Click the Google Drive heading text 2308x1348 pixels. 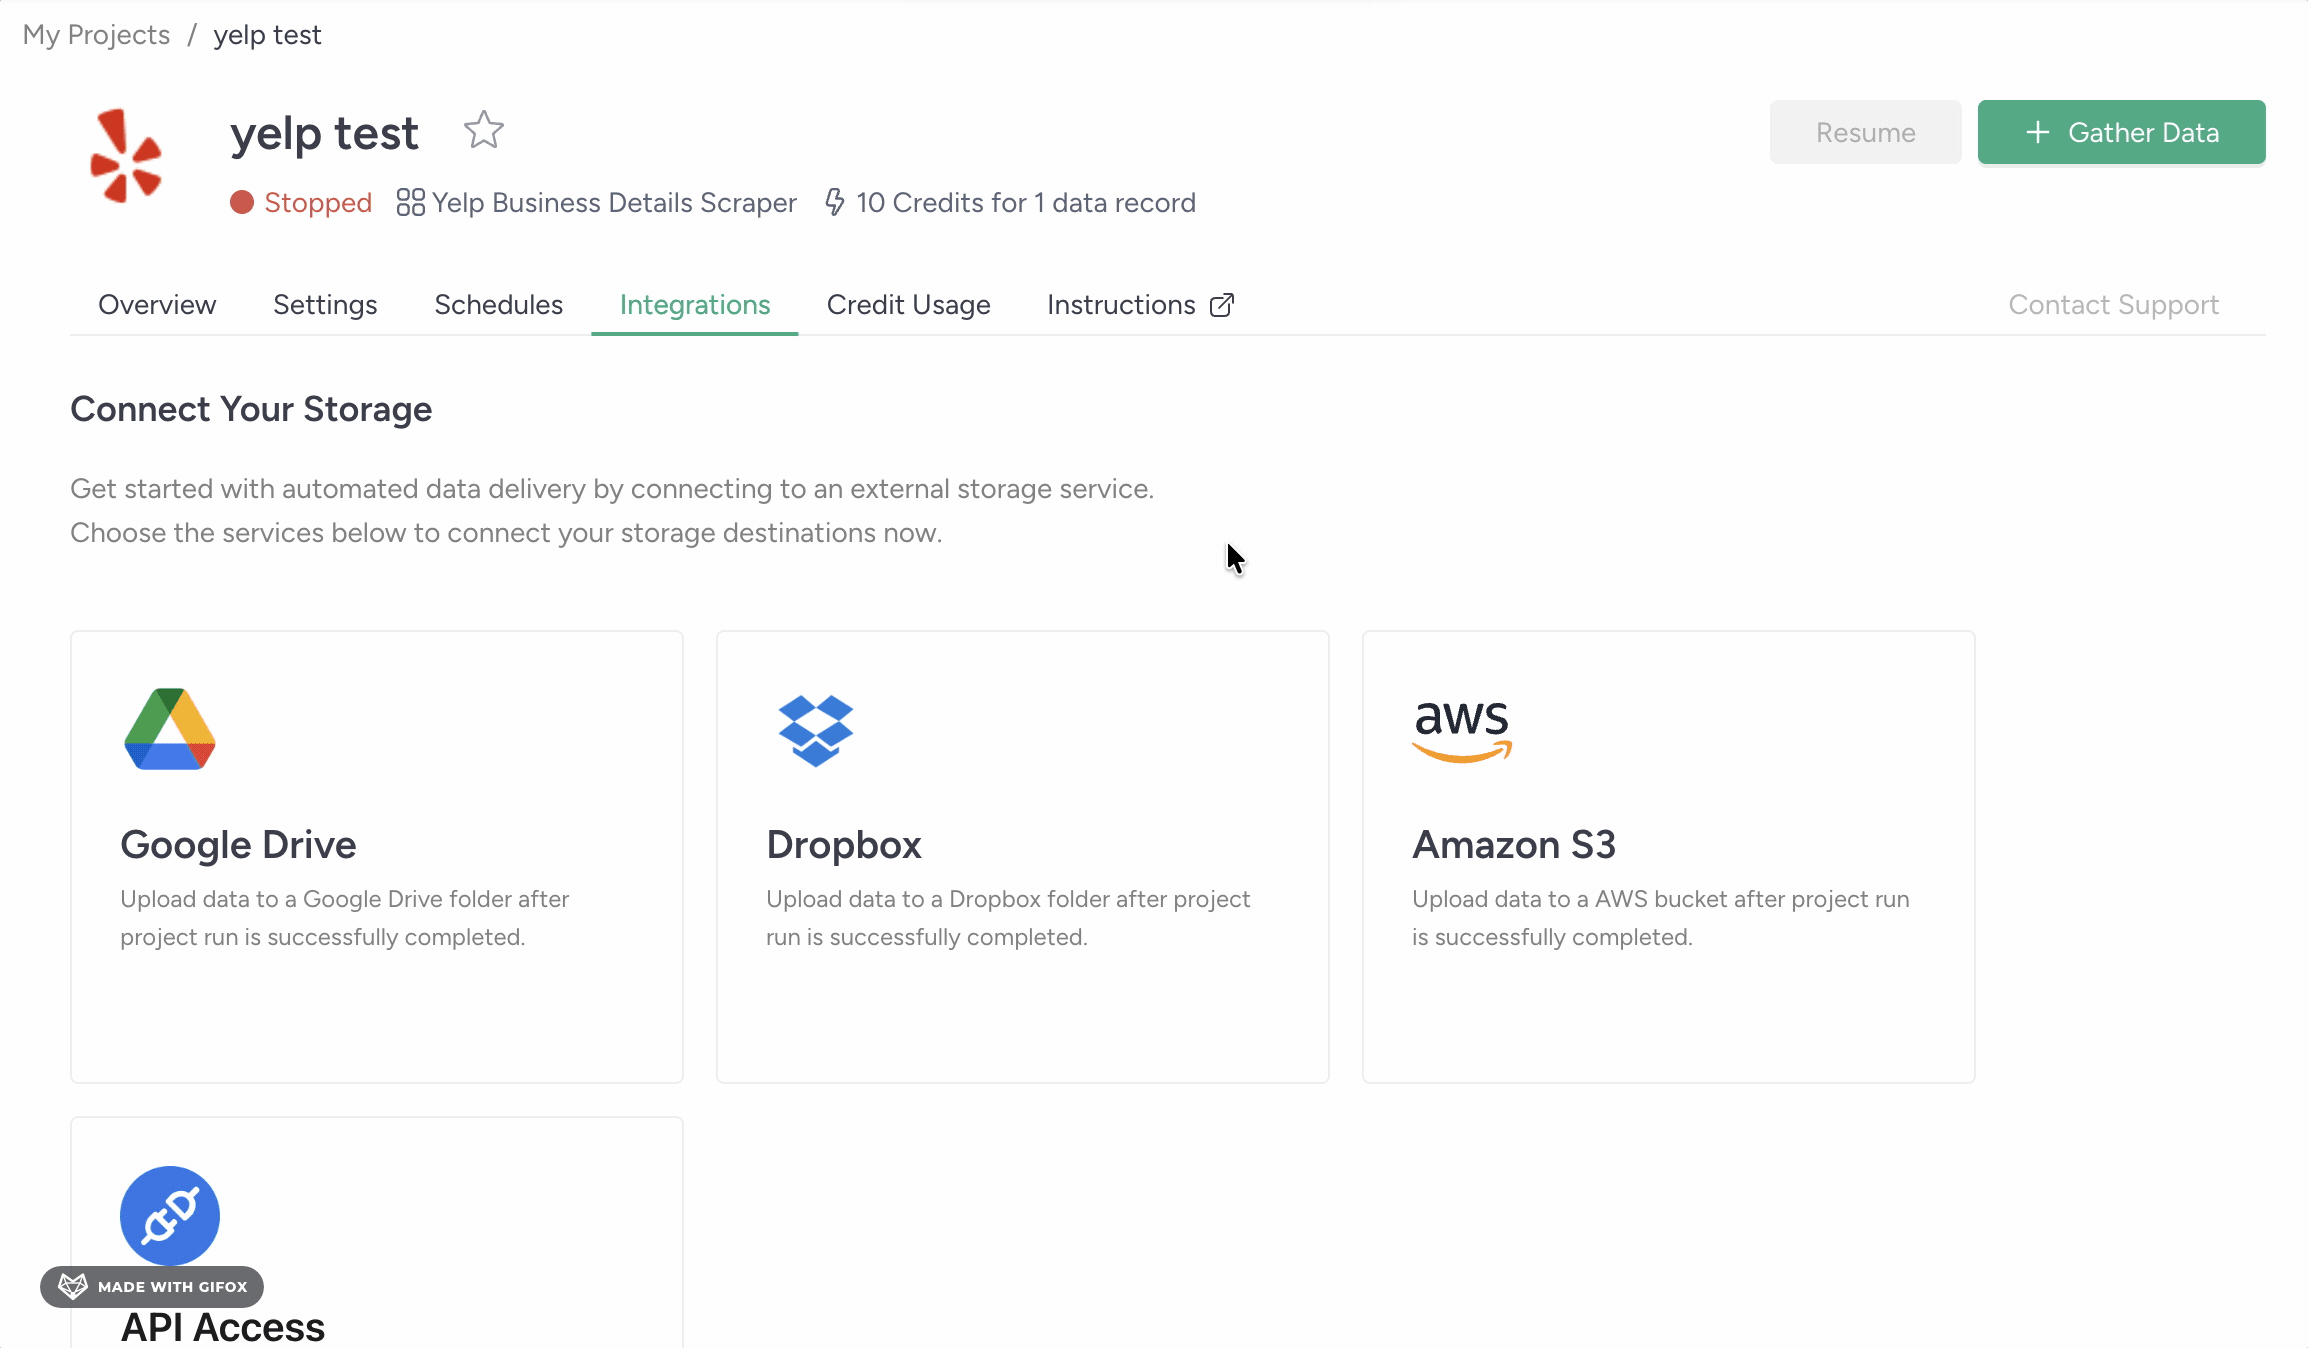(238, 845)
